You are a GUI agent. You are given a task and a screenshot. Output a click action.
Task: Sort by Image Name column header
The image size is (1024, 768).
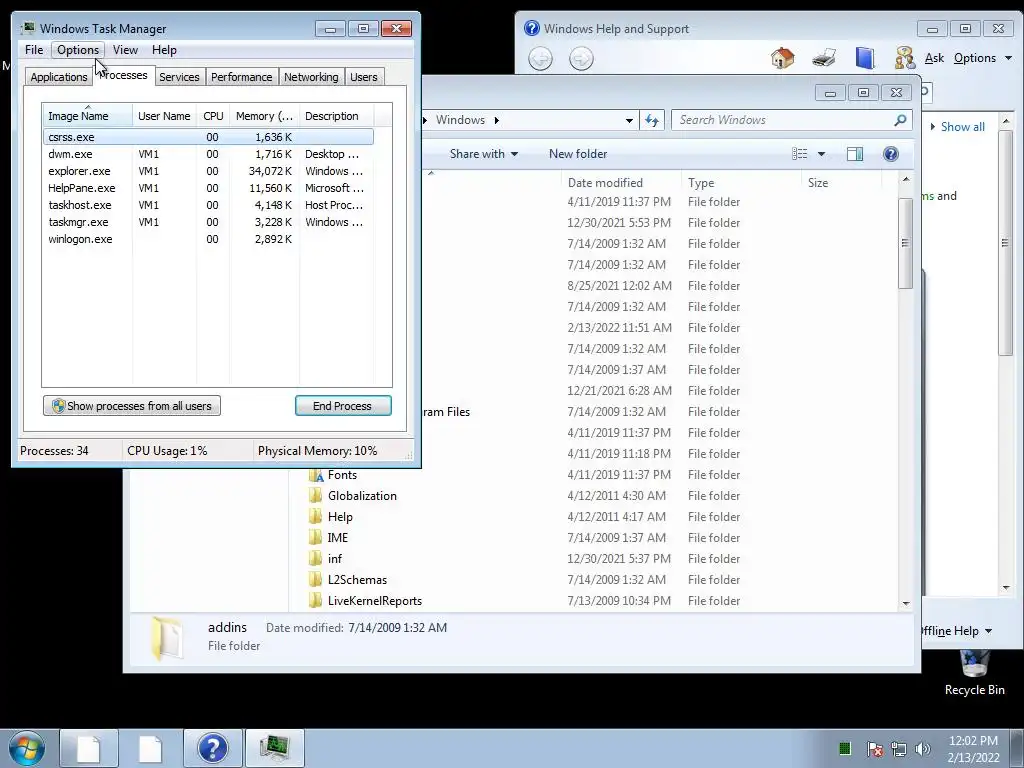click(88, 116)
